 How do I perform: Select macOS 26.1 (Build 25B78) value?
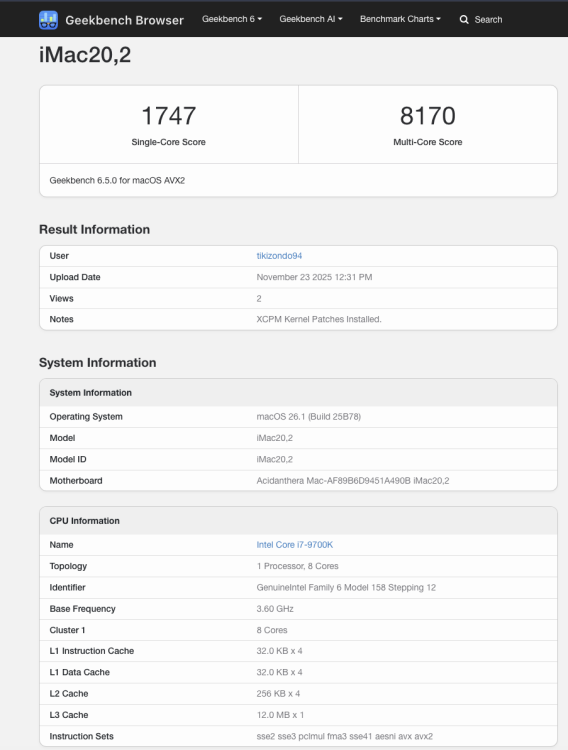click(x=309, y=417)
